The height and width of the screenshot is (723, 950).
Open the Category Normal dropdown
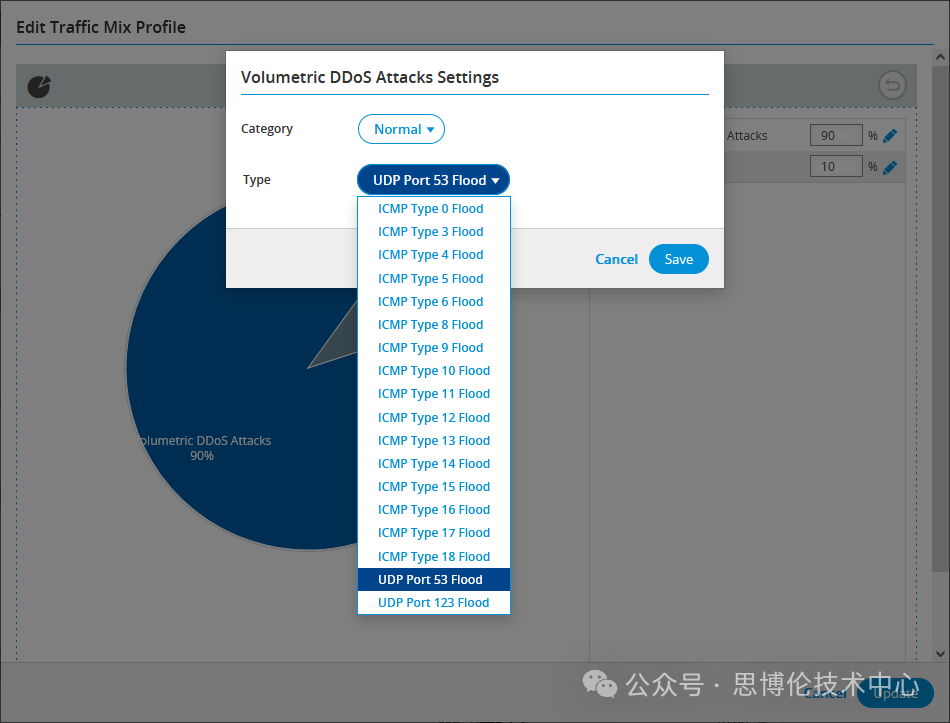click(401, 129)
